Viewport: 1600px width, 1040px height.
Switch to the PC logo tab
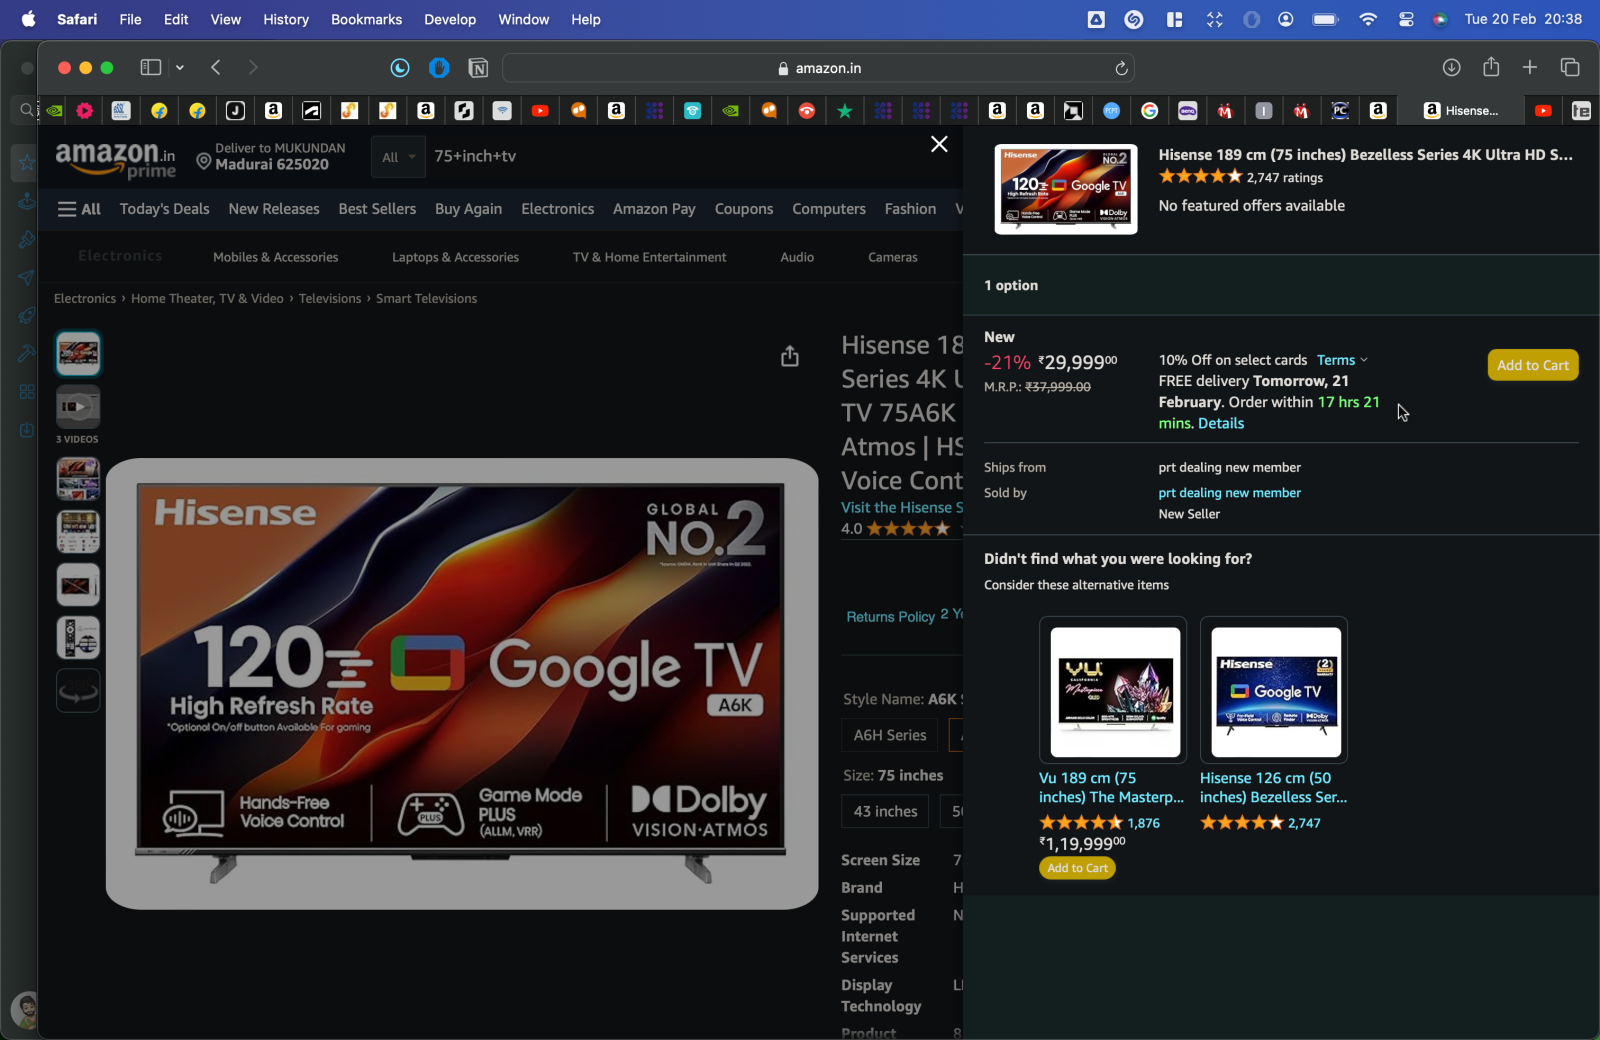pyautogui.click(x=1340, y=111)
